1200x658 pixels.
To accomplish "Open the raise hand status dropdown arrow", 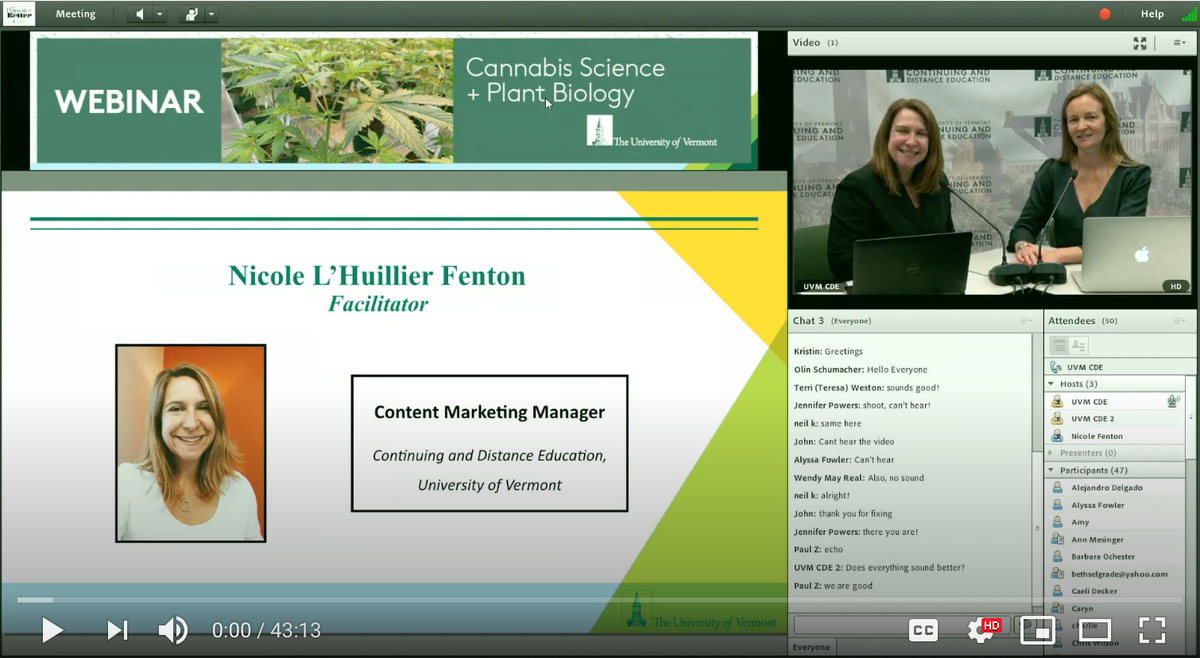I will (211, 14).
